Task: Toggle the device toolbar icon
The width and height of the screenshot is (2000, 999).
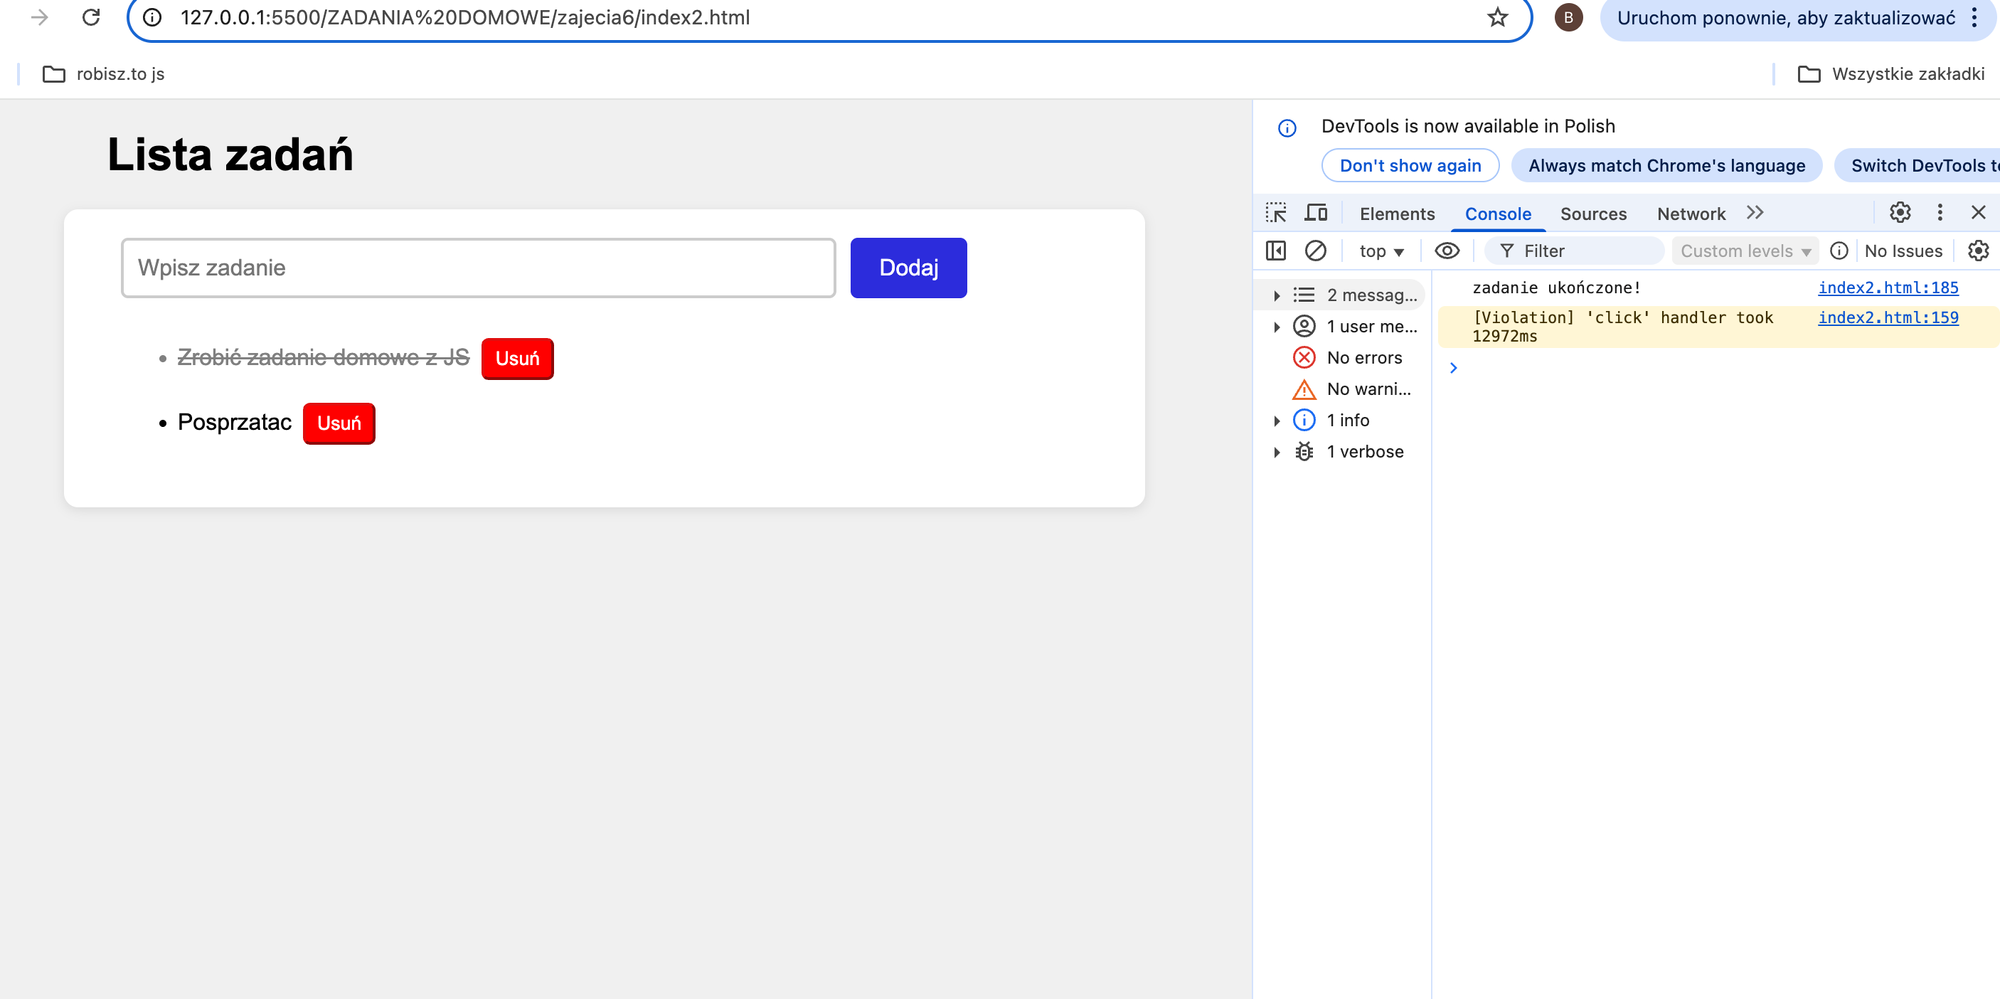Action: (x=1316, y=213)
